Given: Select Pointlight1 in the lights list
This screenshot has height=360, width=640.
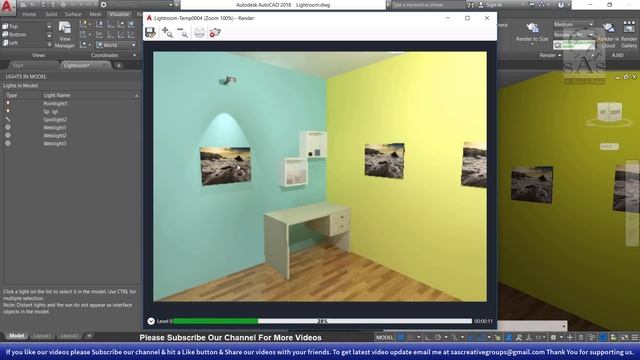Looking at the screenshot, I should tap(56, 104).
